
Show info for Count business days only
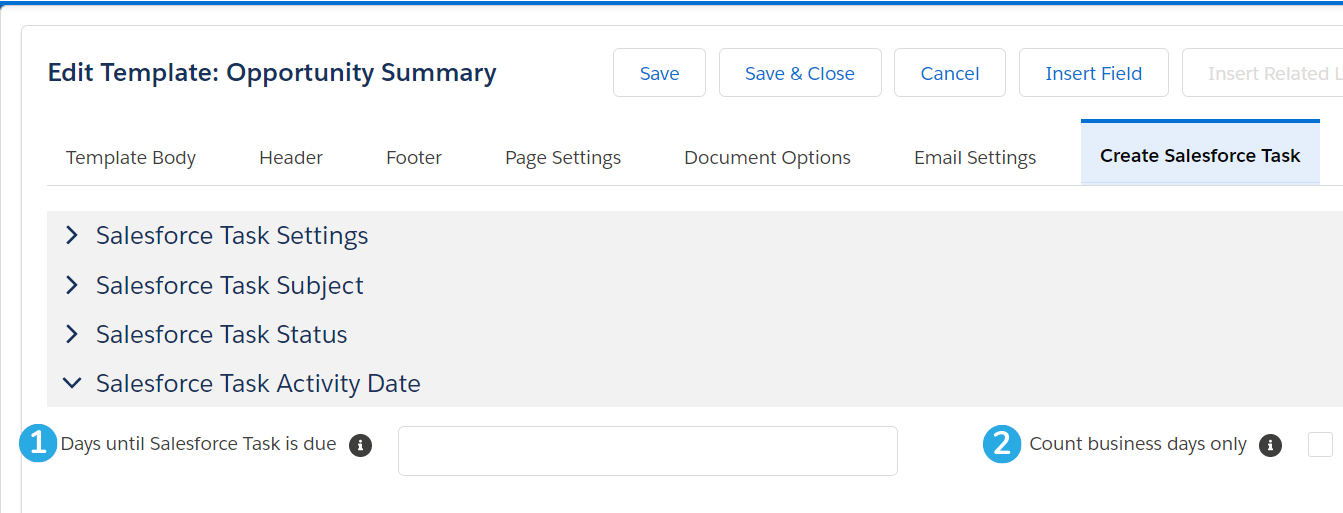1270,445
